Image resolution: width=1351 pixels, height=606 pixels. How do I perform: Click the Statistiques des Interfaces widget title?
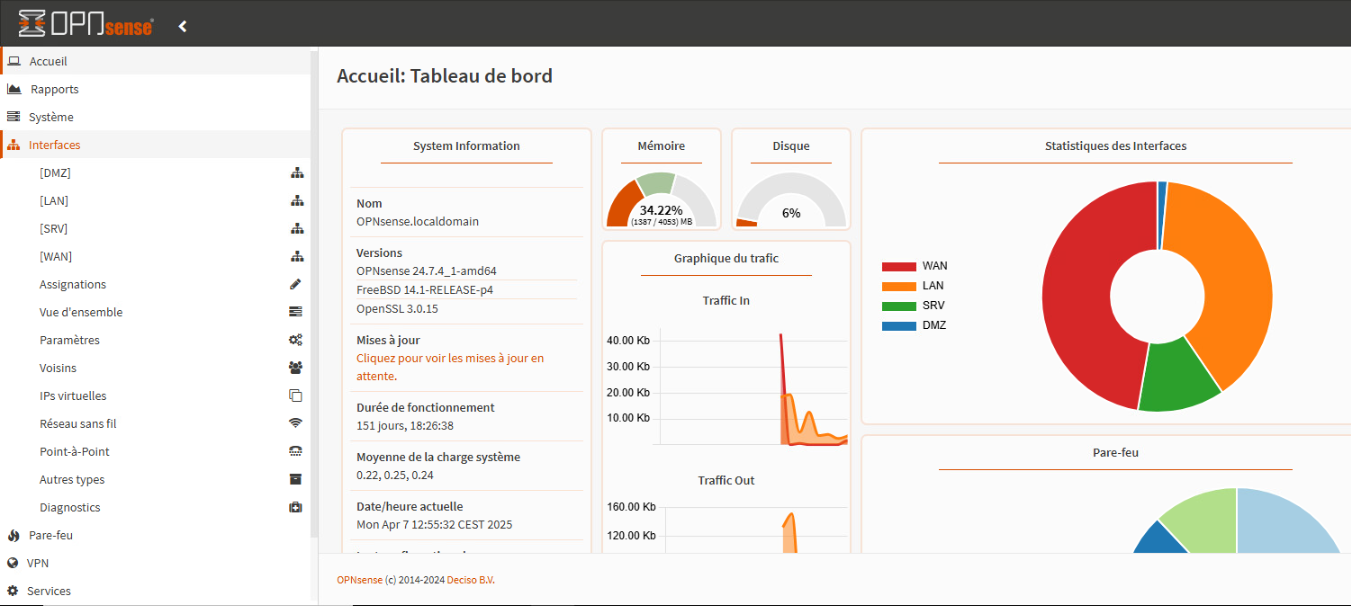pyautogui.click(x=1116, y=146)
